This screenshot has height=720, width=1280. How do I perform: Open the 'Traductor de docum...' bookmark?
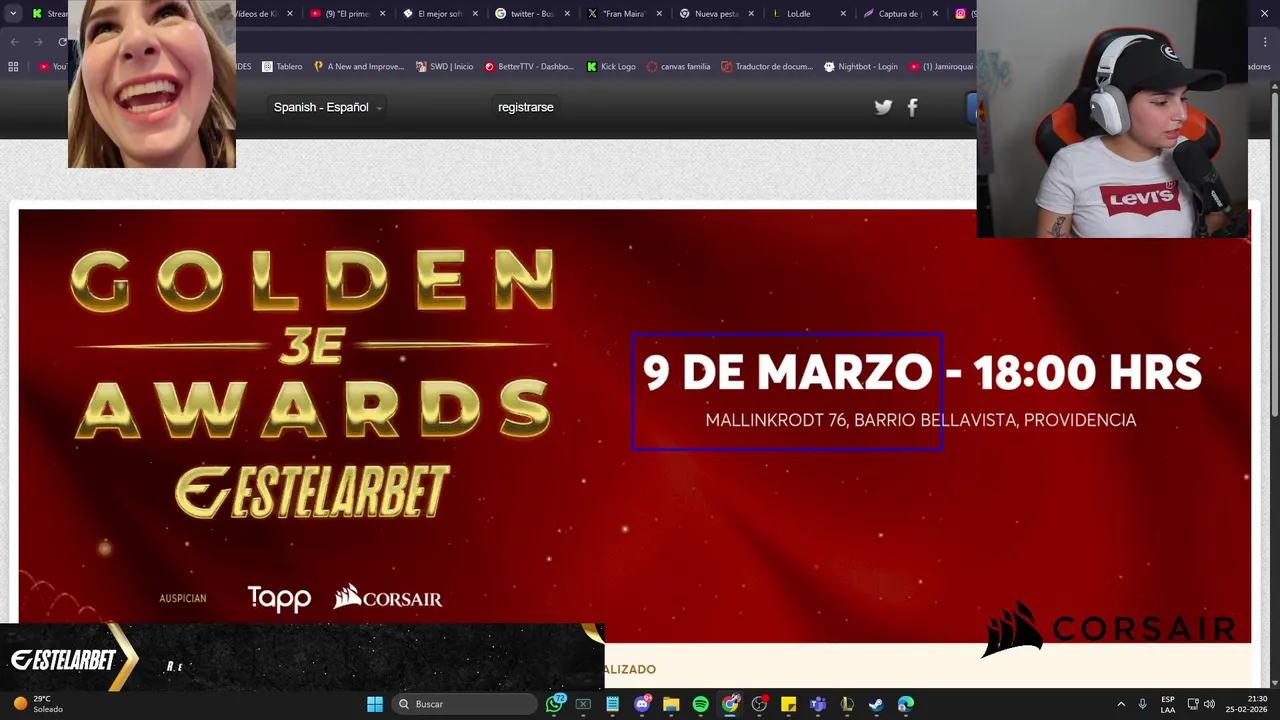tap(767, 67)
